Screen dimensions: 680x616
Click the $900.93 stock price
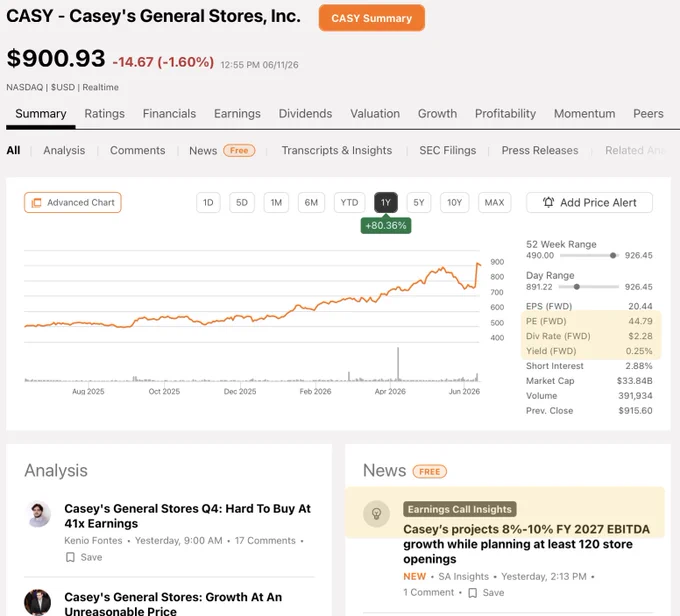pyautogui.click(x=56, y=58)
